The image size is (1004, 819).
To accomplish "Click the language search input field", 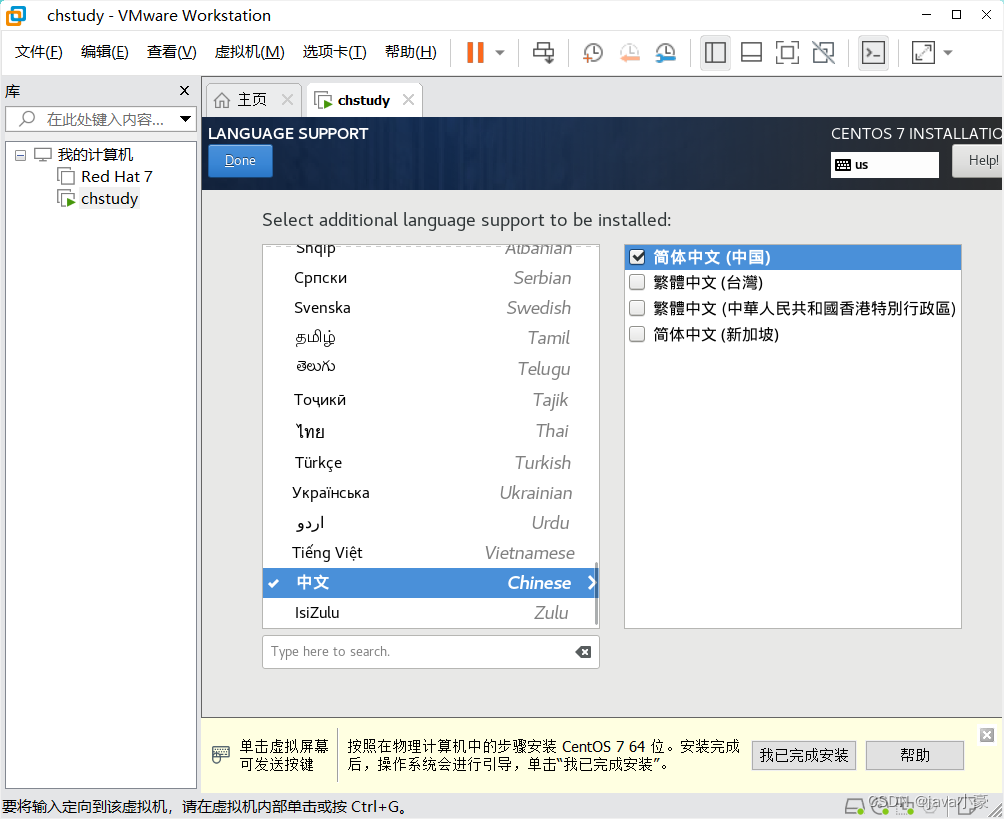I will click(x=431, y=652).
